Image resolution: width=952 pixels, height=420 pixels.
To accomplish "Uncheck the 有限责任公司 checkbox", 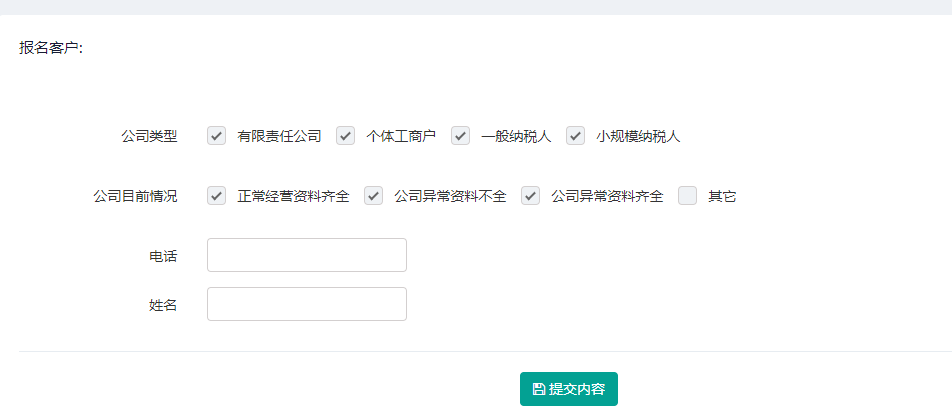I will tap(216, 136).
